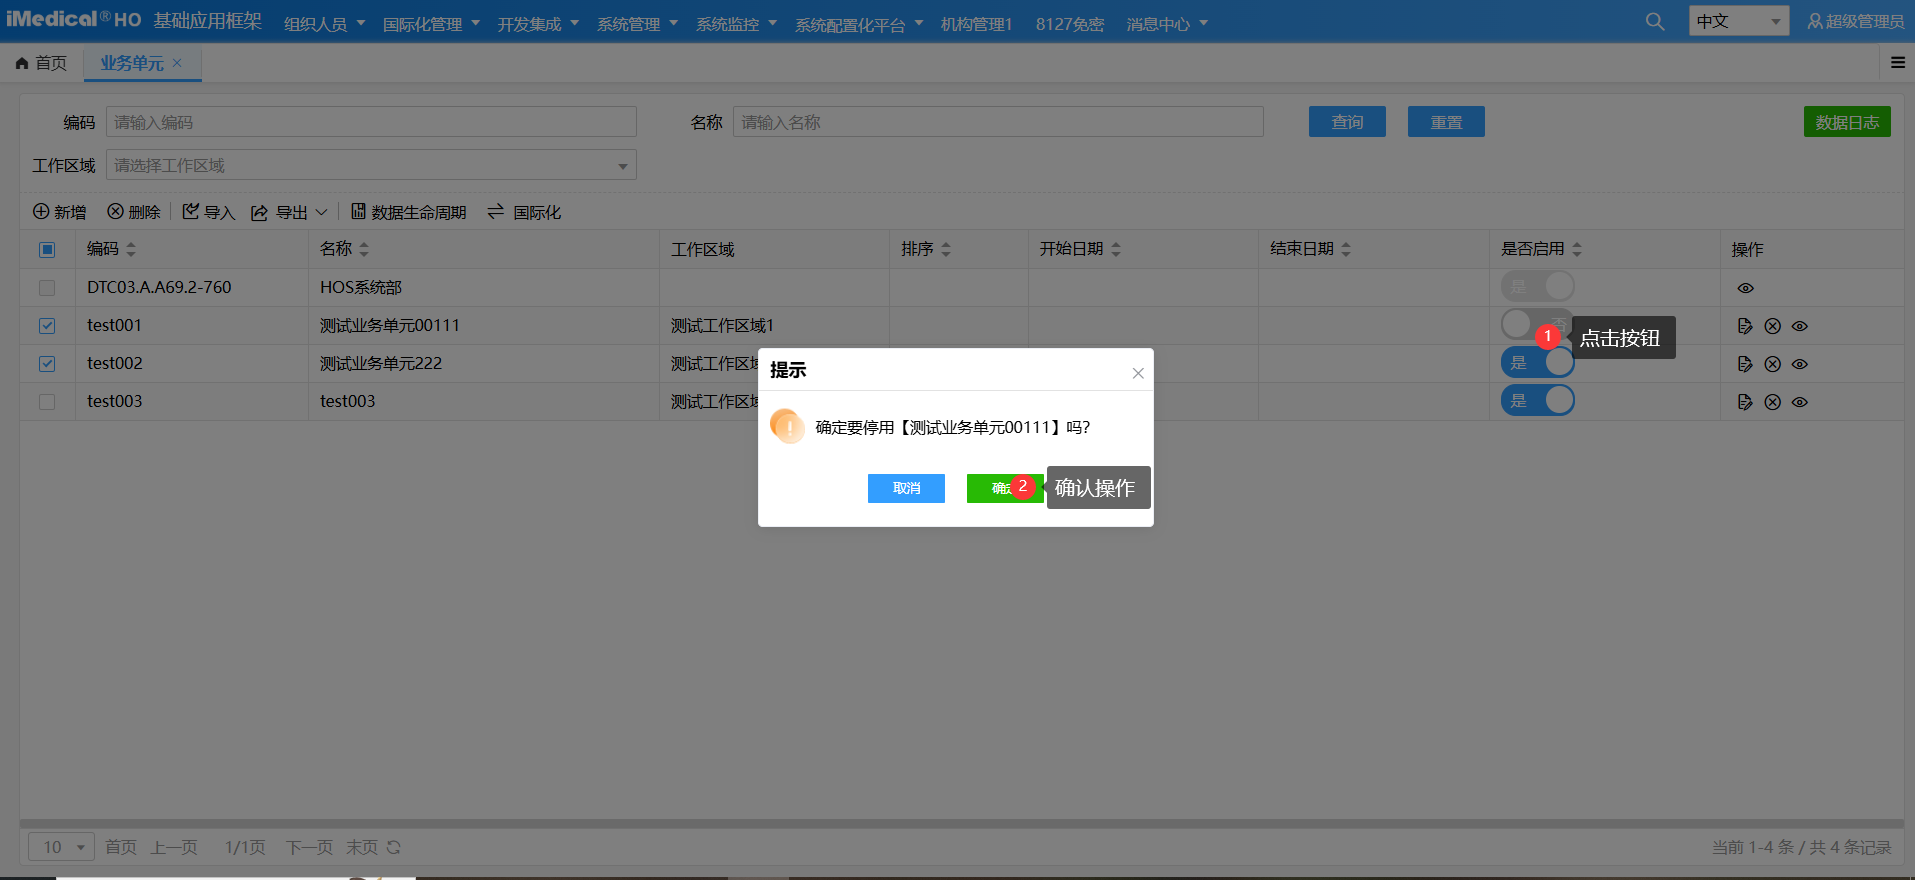This screenshot has height=880, width=1915.
Task: Toggle 是否启用 switch for test001 row
Action: pos(1537,324)
